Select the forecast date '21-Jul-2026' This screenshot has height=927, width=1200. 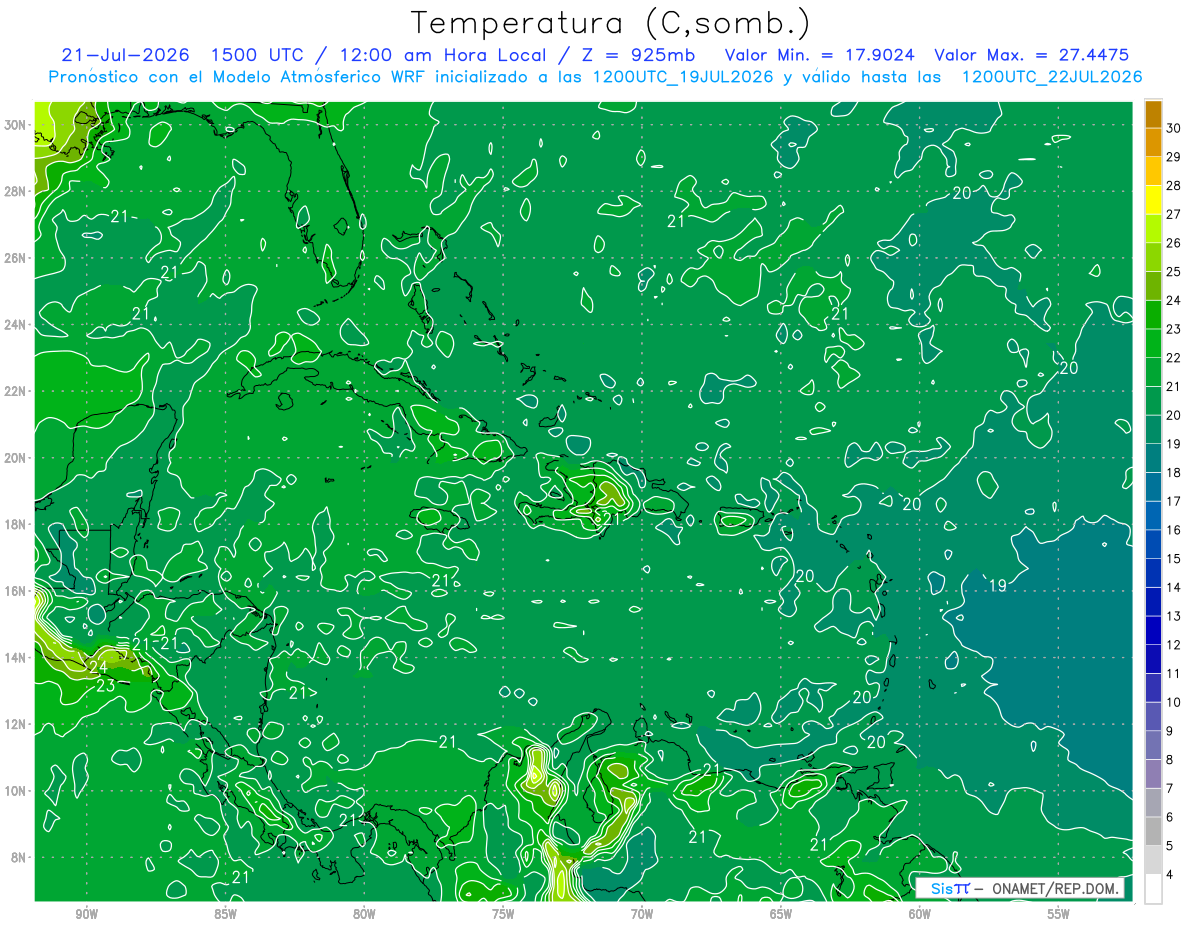125,55
